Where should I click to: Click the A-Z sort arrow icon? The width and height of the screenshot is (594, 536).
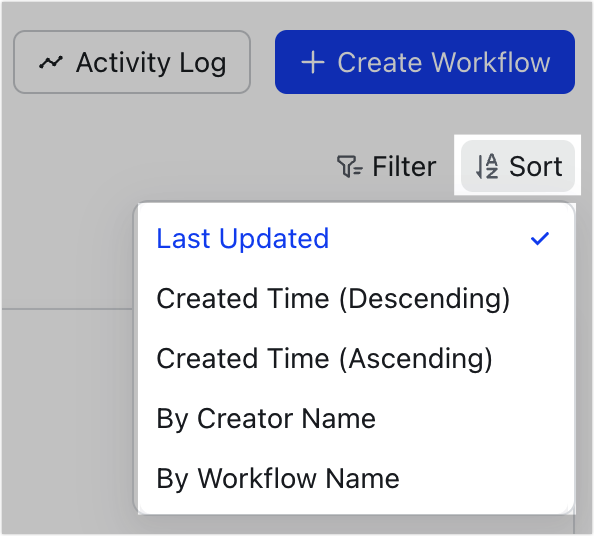pos(487,166)
